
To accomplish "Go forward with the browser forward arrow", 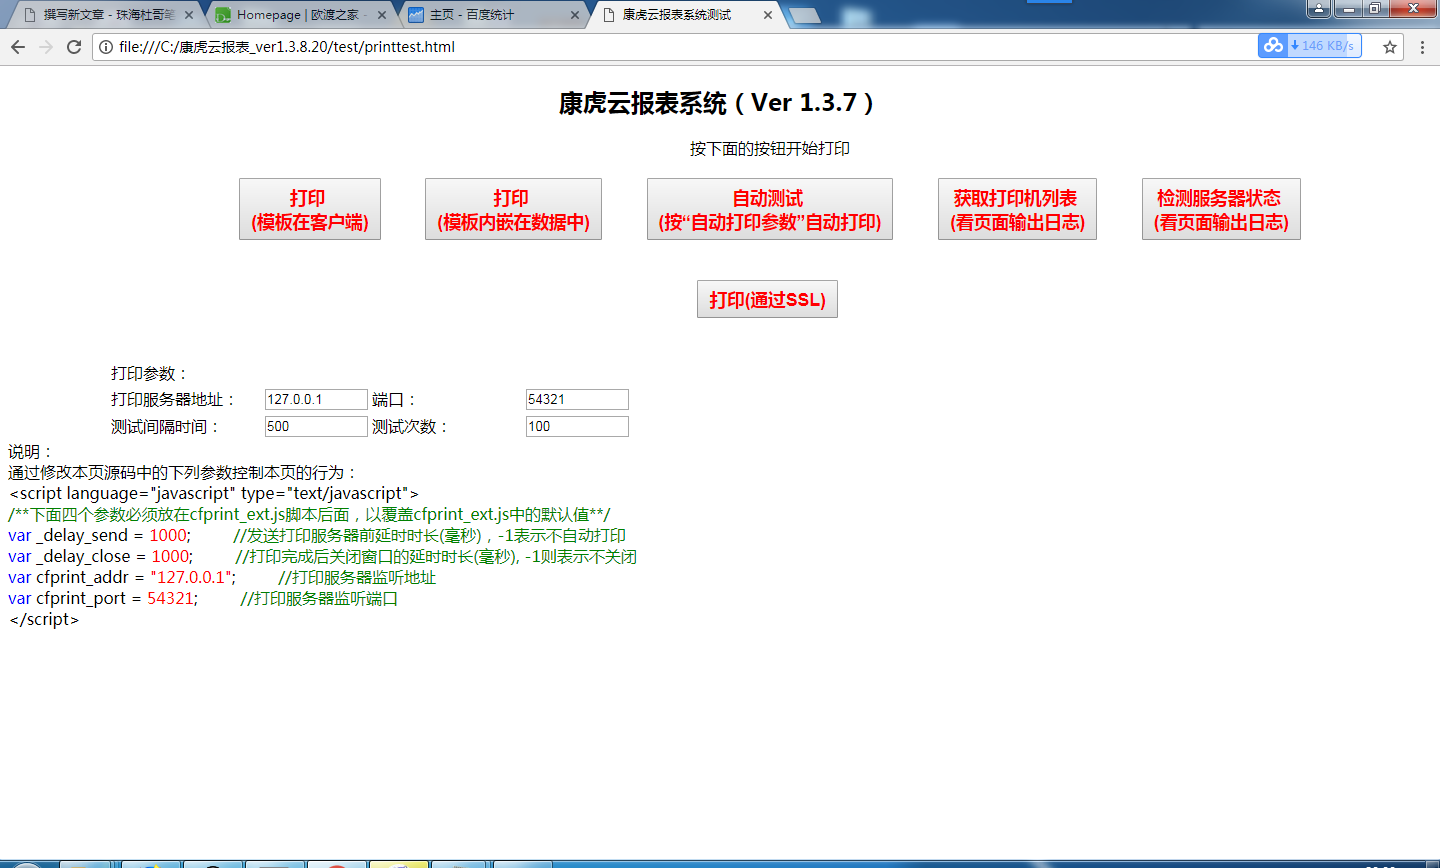I will (46, 47).
